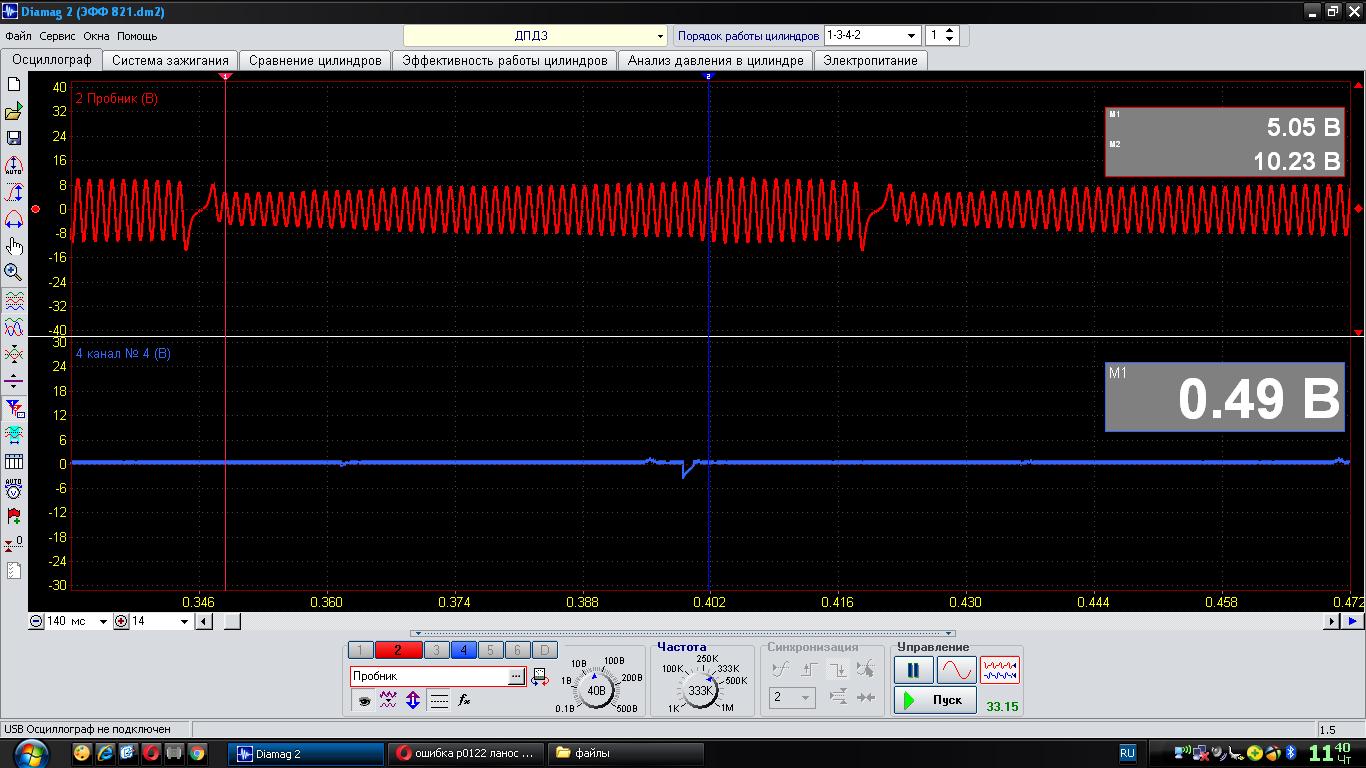
Task: Click the auto-scale amplitude icon
Action: click(14, 165)
